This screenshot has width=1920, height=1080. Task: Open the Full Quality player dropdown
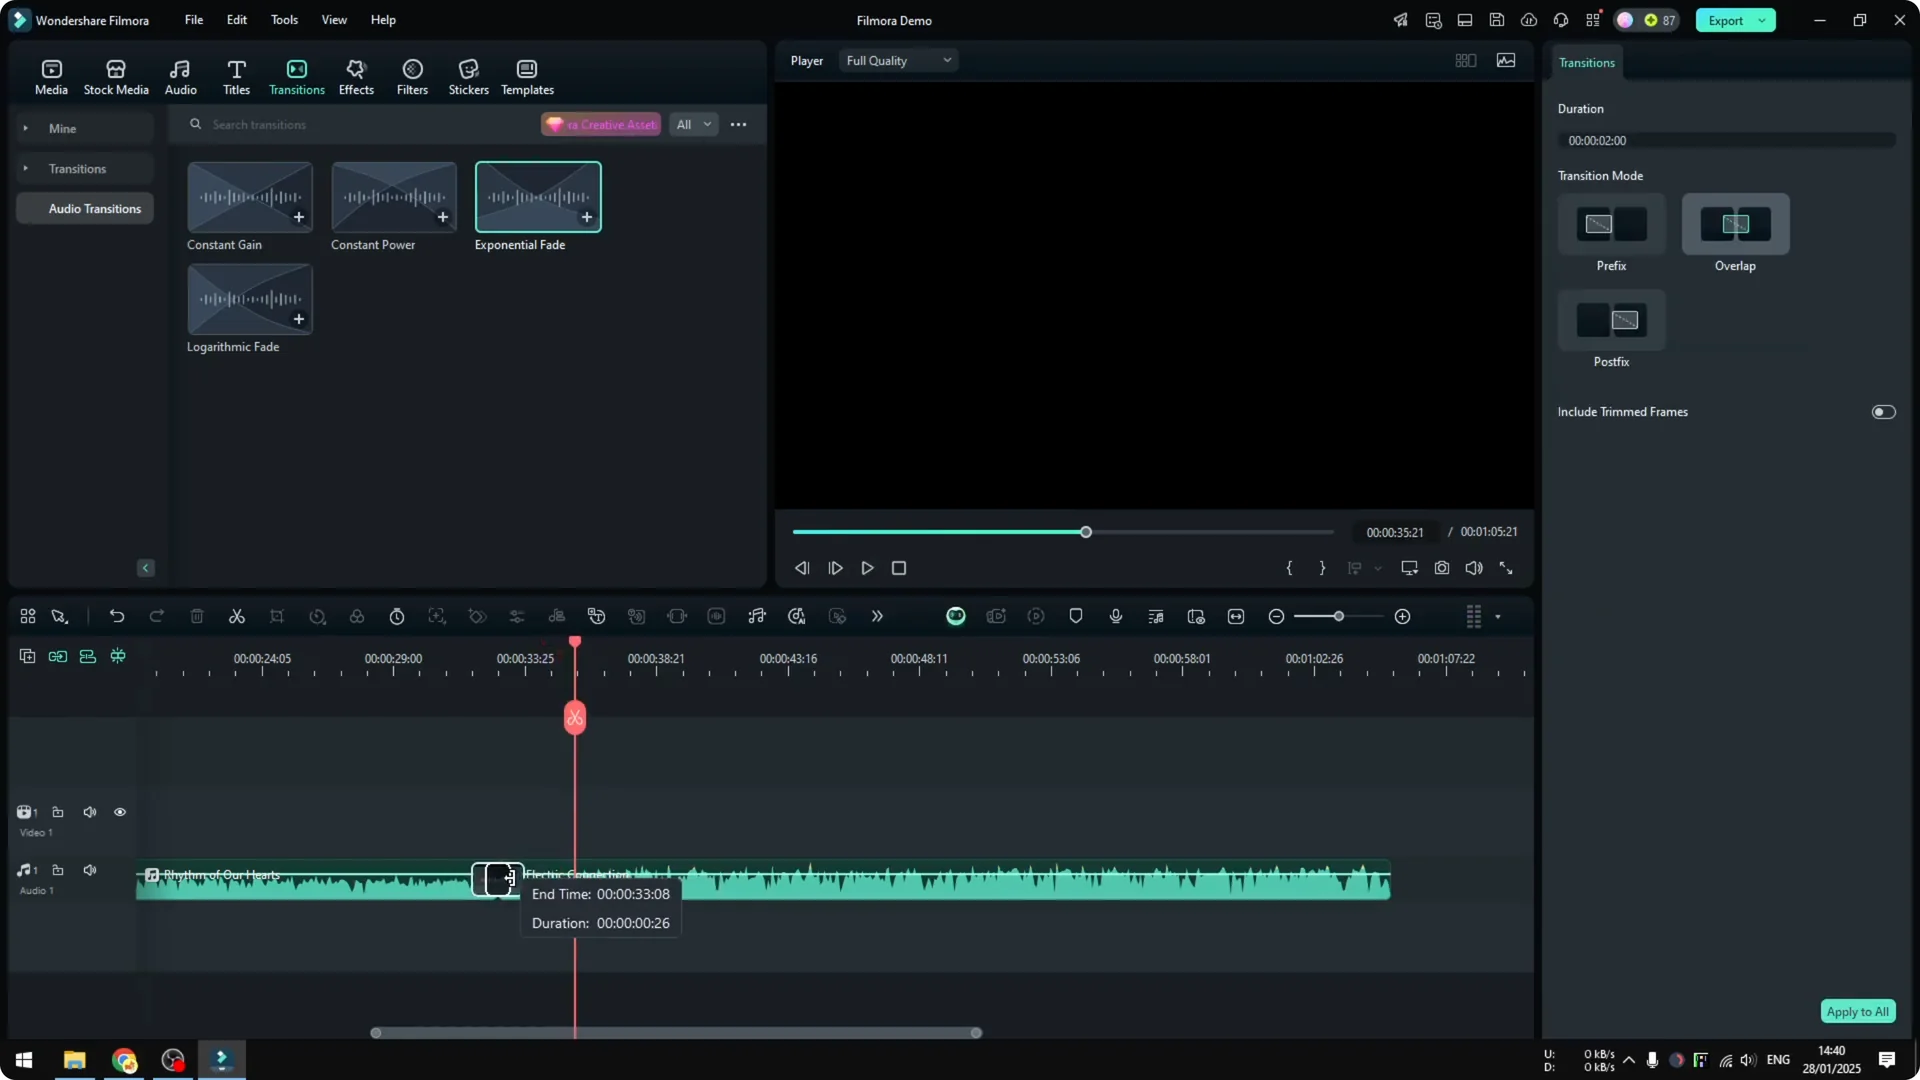click(897, 60)
